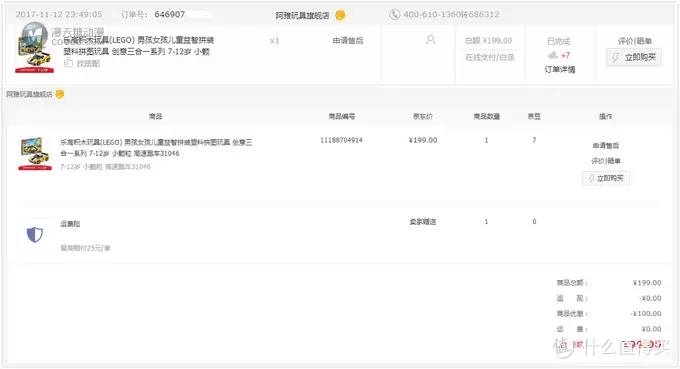Click 立即购买 button in detail table
The width and height of the screenshot is (680, 369).
(x=606, y=178)
